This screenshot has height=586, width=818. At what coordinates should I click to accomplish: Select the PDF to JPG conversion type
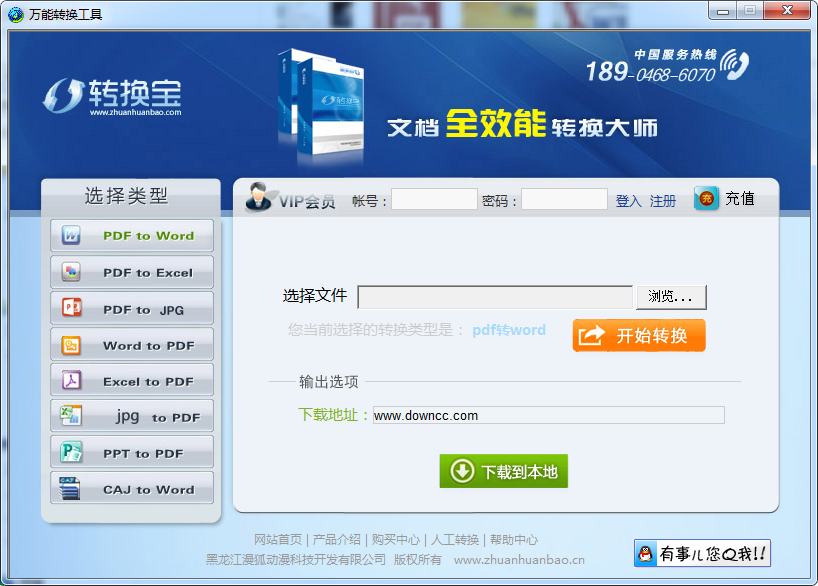coord(131,308)
